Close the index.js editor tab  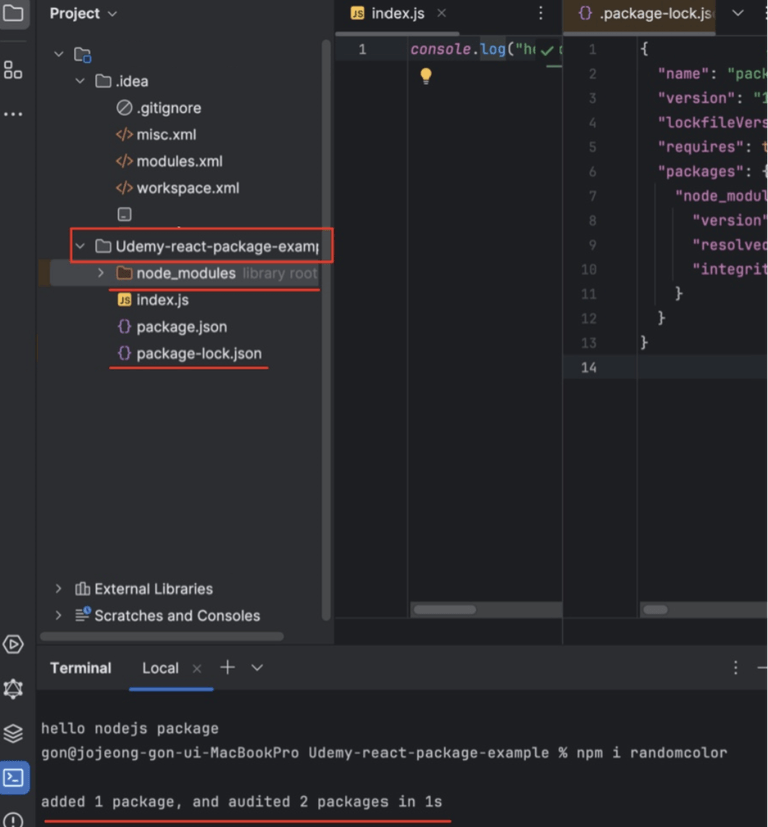[x=441, y=13]
